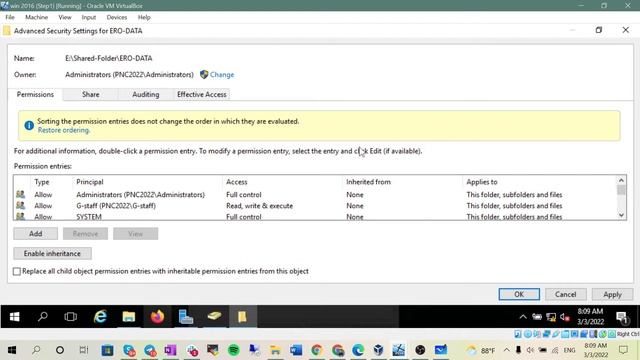Image resolution: width=640 pixels, height=360 pixels.
Task: Click the host ENG language indicator
Action: pyautogui.click(x=569, y=350)
